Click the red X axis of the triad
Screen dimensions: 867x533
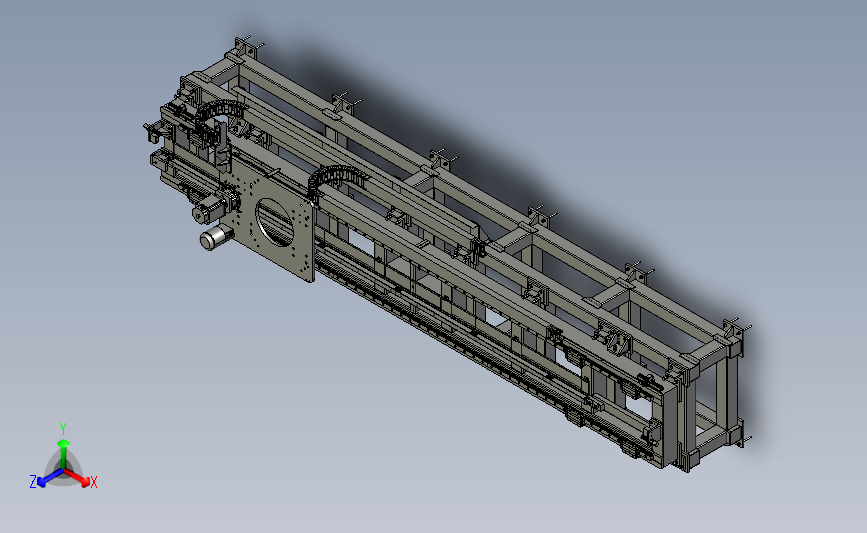point(77,477)
